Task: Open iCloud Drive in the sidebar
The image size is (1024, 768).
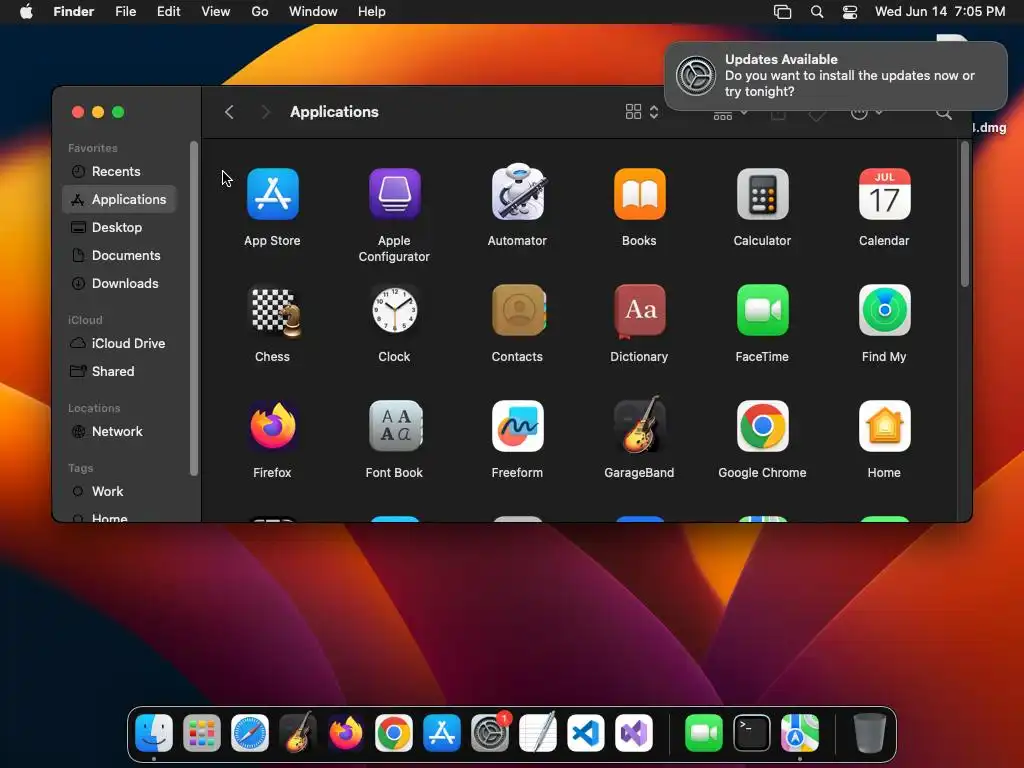Action: pyautogui.click(x=120, y=343)
